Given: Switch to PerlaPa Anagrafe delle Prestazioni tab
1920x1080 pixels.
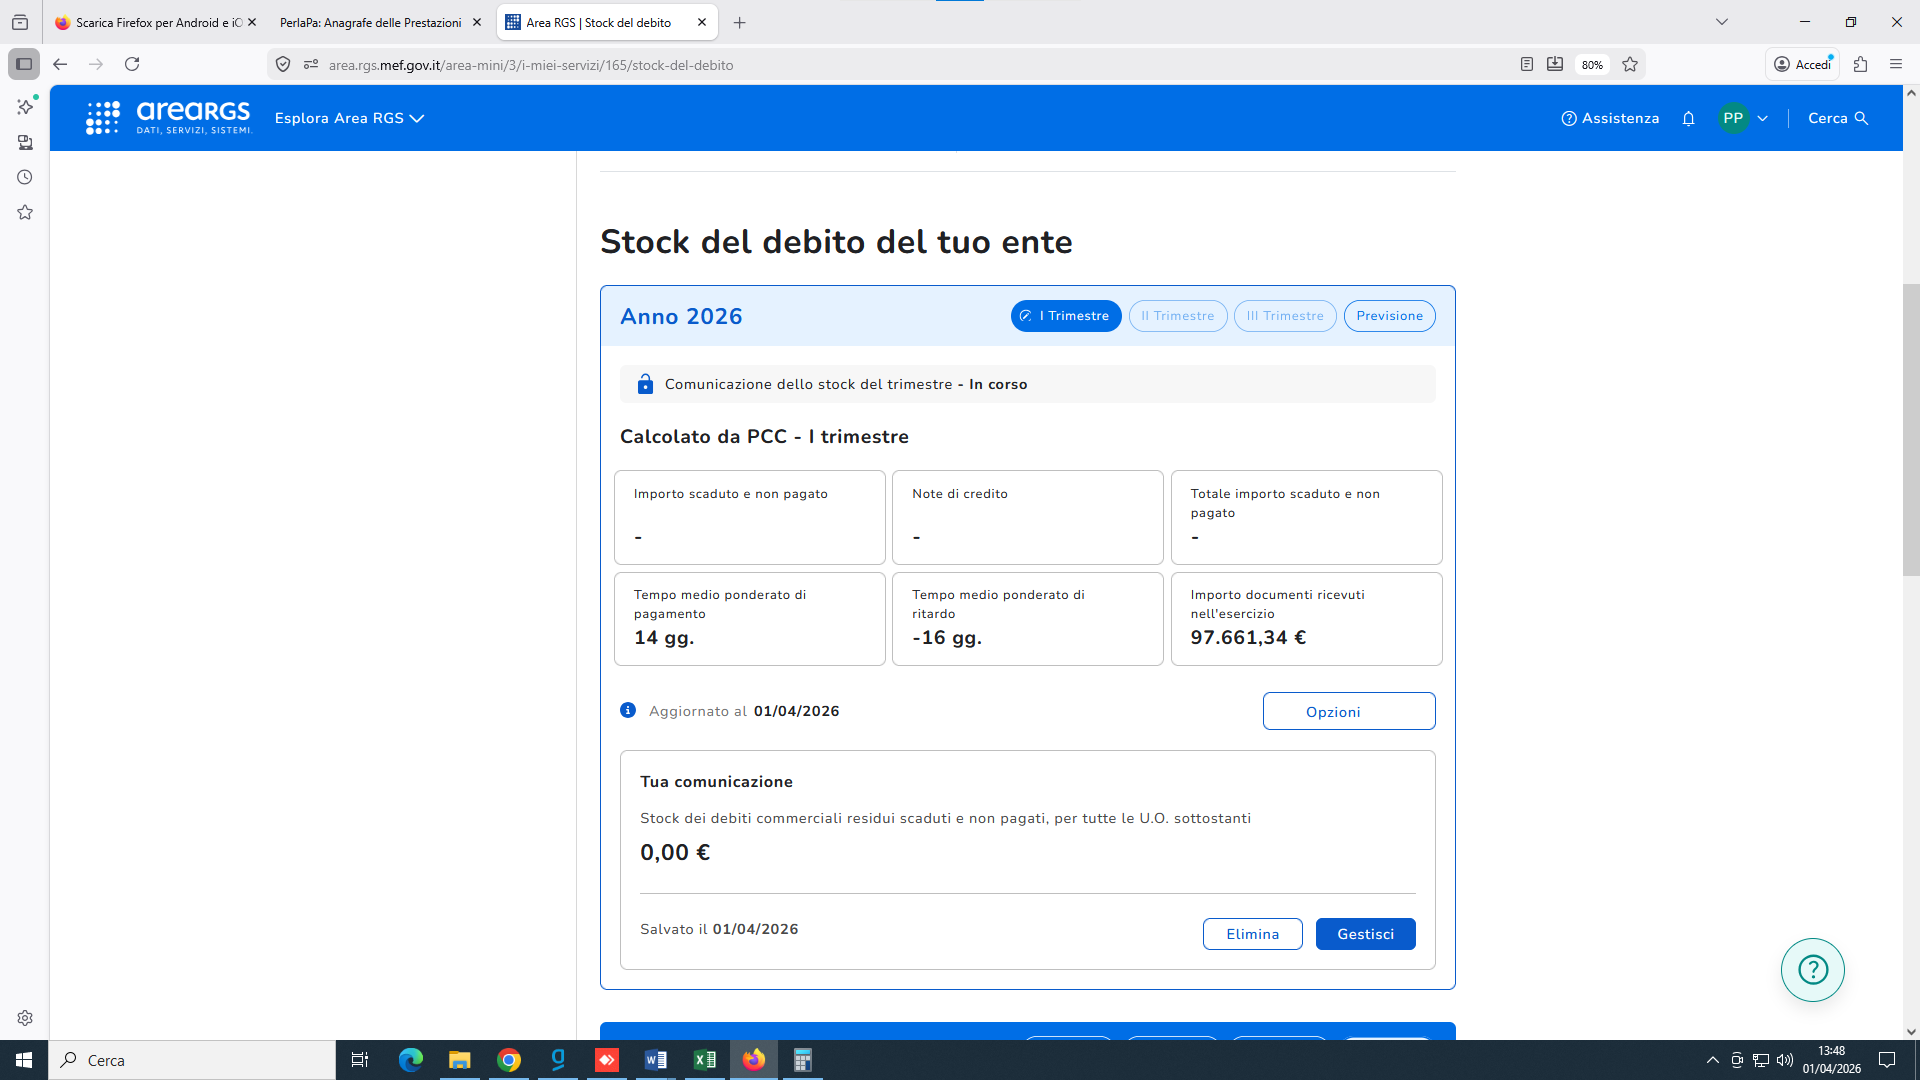Looking at the screenshot, I should (371, 22).
